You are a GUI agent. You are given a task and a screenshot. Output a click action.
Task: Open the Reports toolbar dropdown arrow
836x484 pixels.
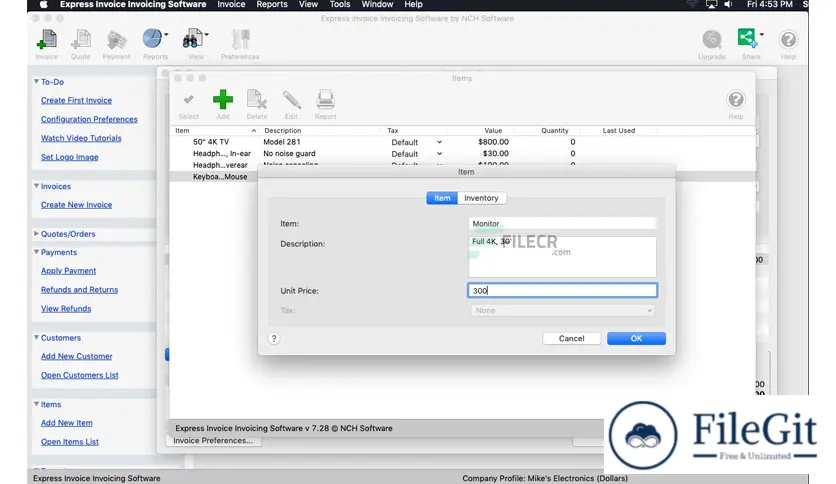[x=166, y=35]
